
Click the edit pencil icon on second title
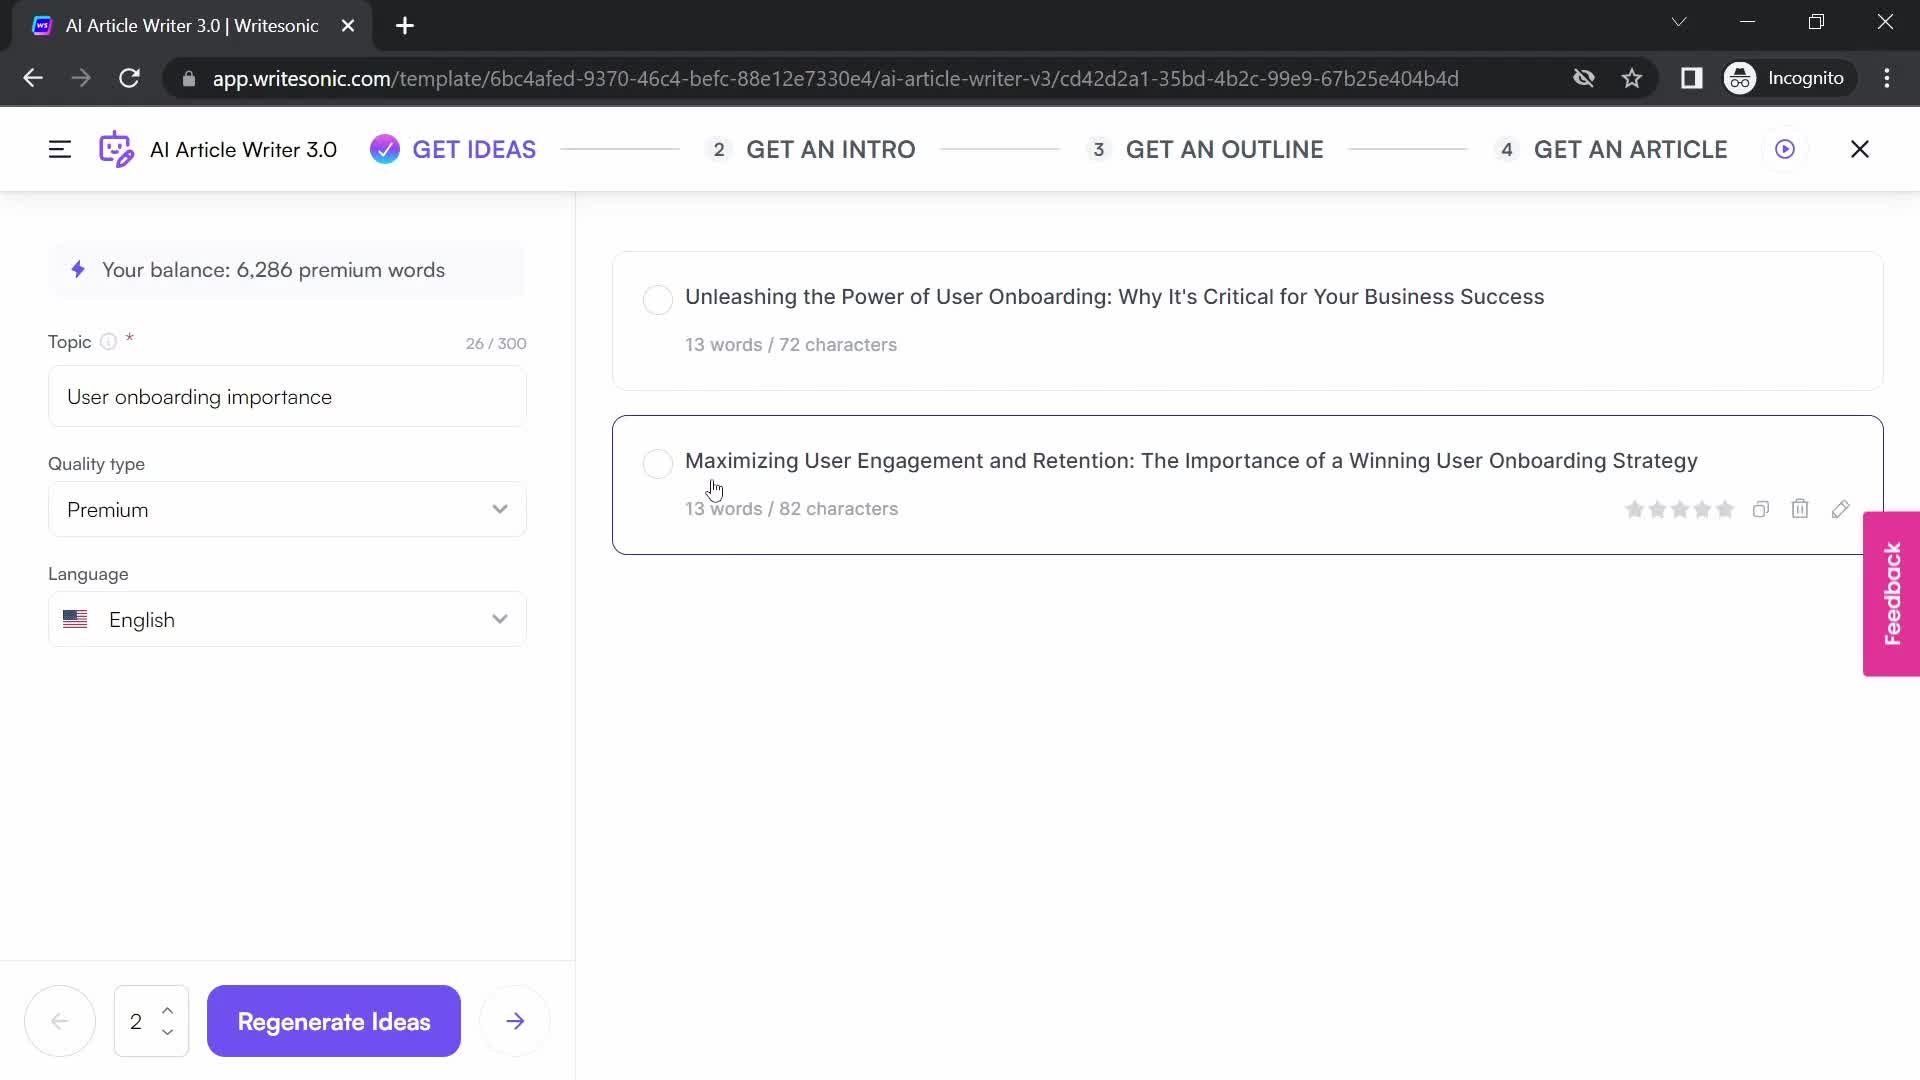(1841, 508)
